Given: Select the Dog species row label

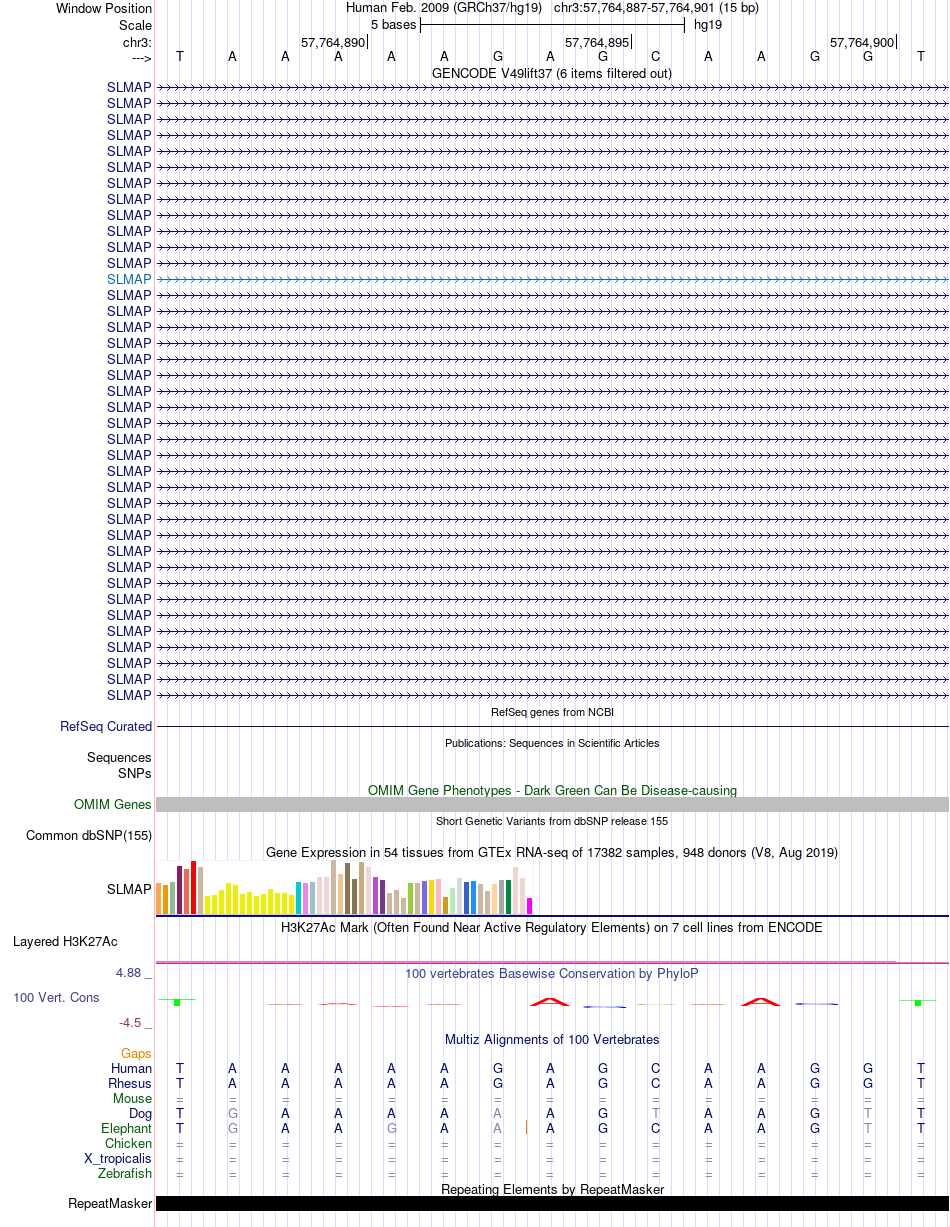Looking at the screenshot, I should (140, 1114).
